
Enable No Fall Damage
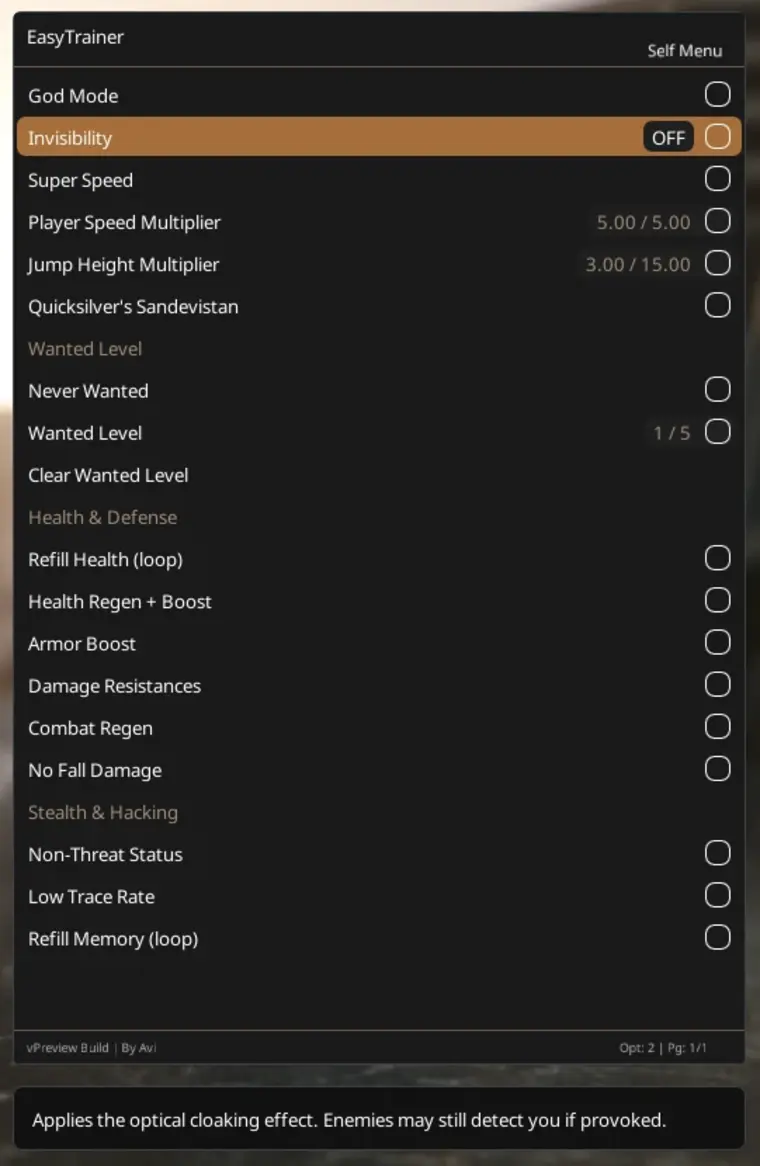(x=717, y=768)
